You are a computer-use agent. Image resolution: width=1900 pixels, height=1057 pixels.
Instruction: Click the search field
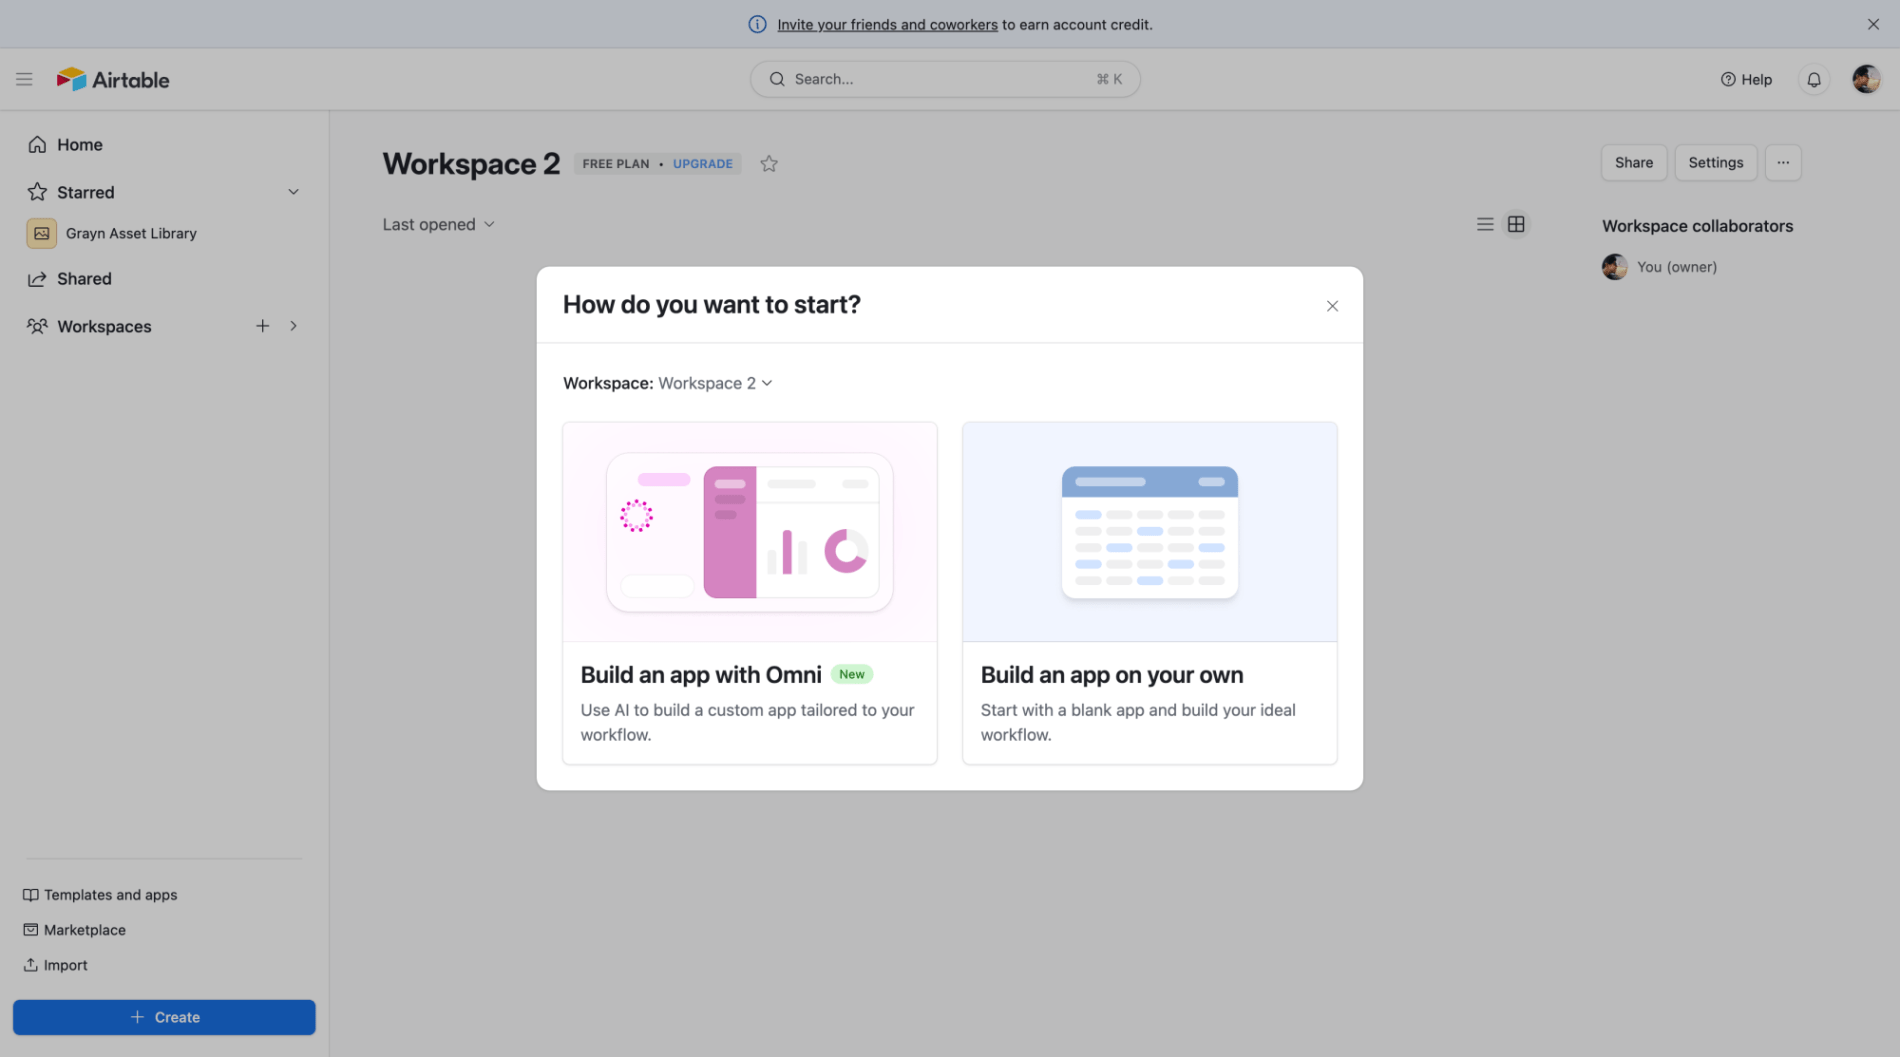(x=945, y=79)
